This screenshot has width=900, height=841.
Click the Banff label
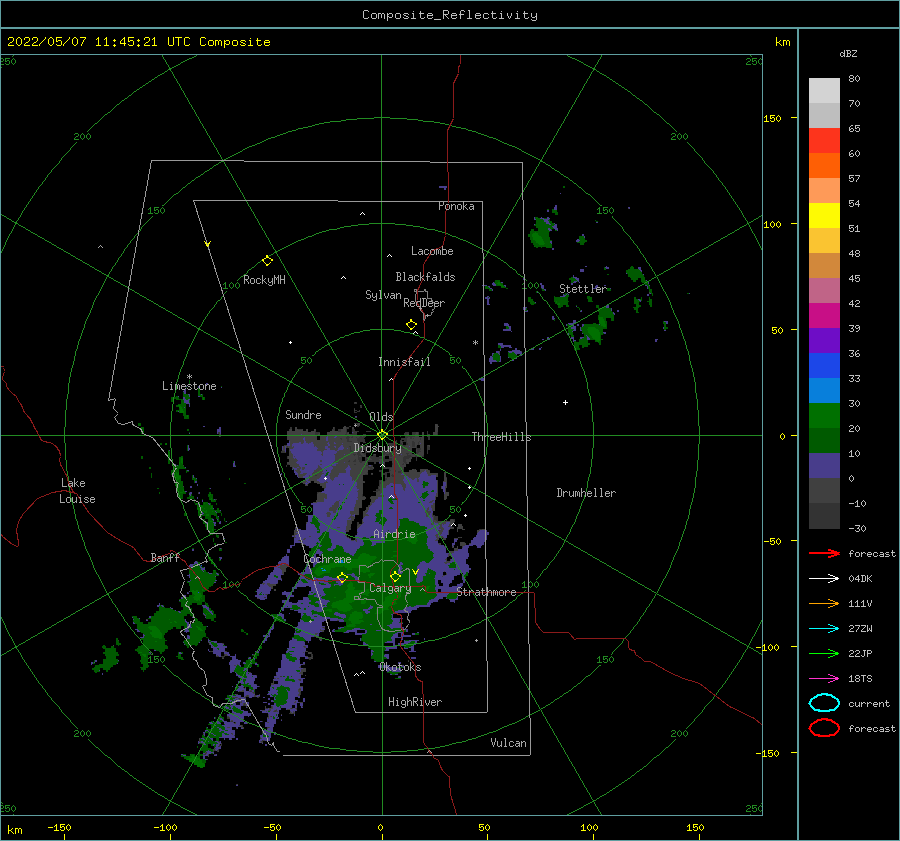(x=165, y=558)
